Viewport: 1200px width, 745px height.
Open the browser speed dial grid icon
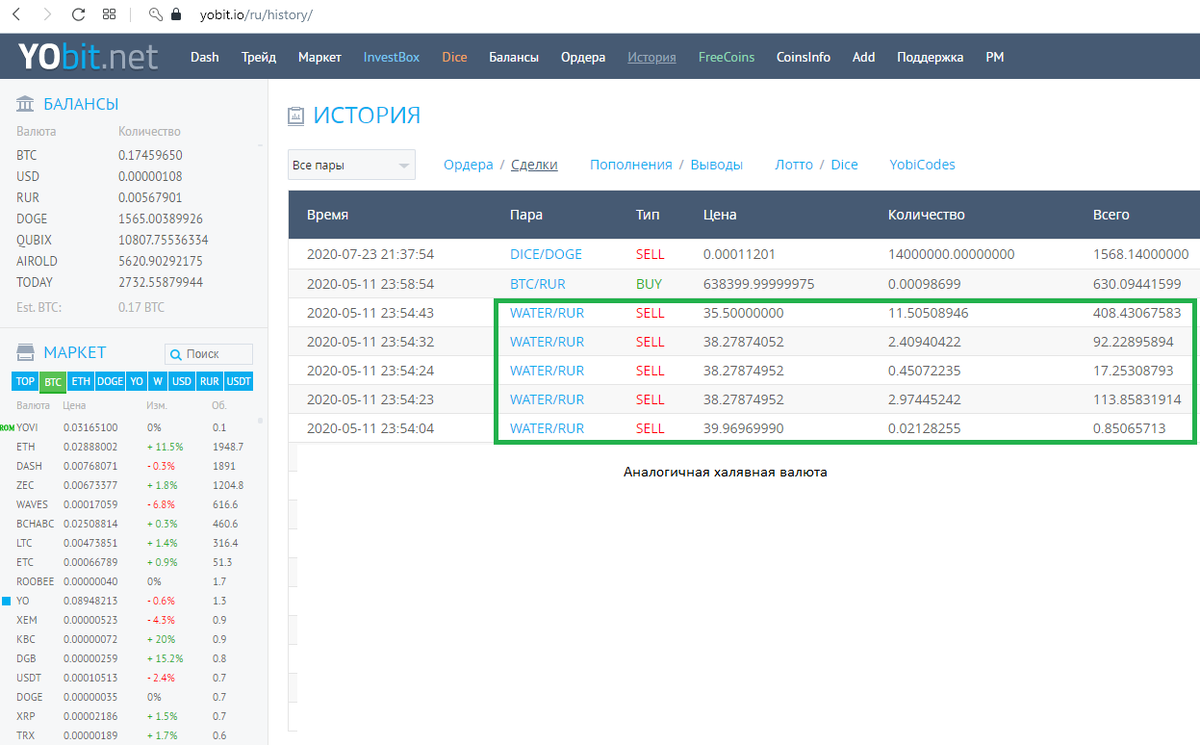click(109, 15)
